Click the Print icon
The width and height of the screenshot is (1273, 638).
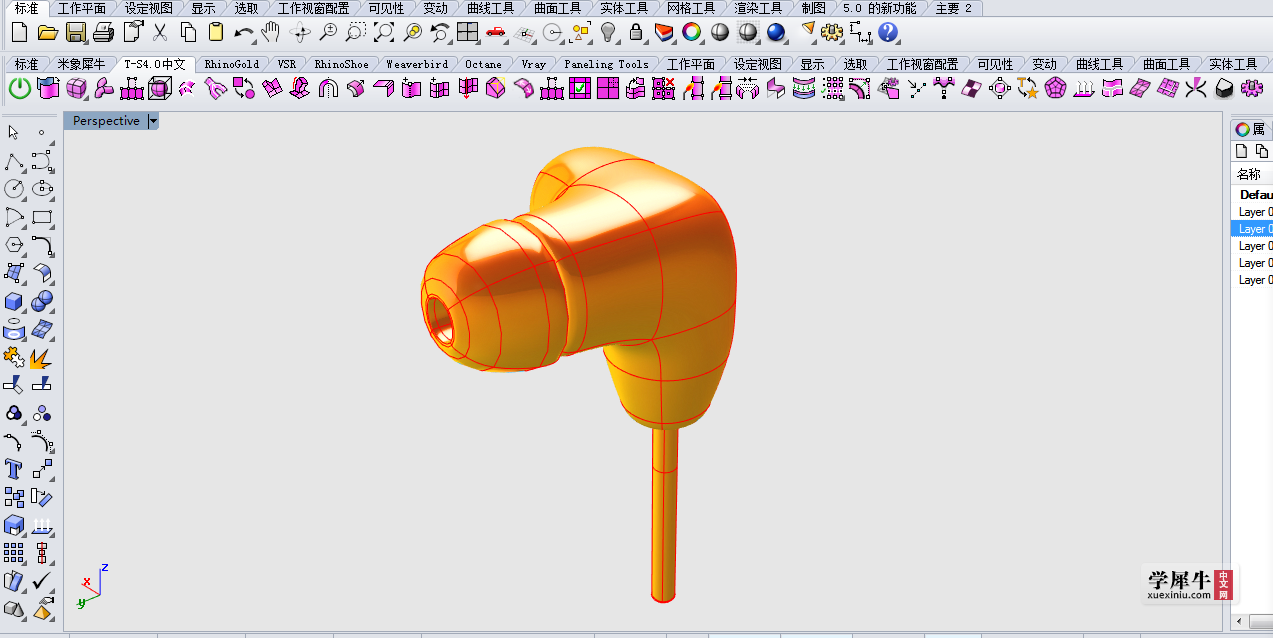point(103,33)
